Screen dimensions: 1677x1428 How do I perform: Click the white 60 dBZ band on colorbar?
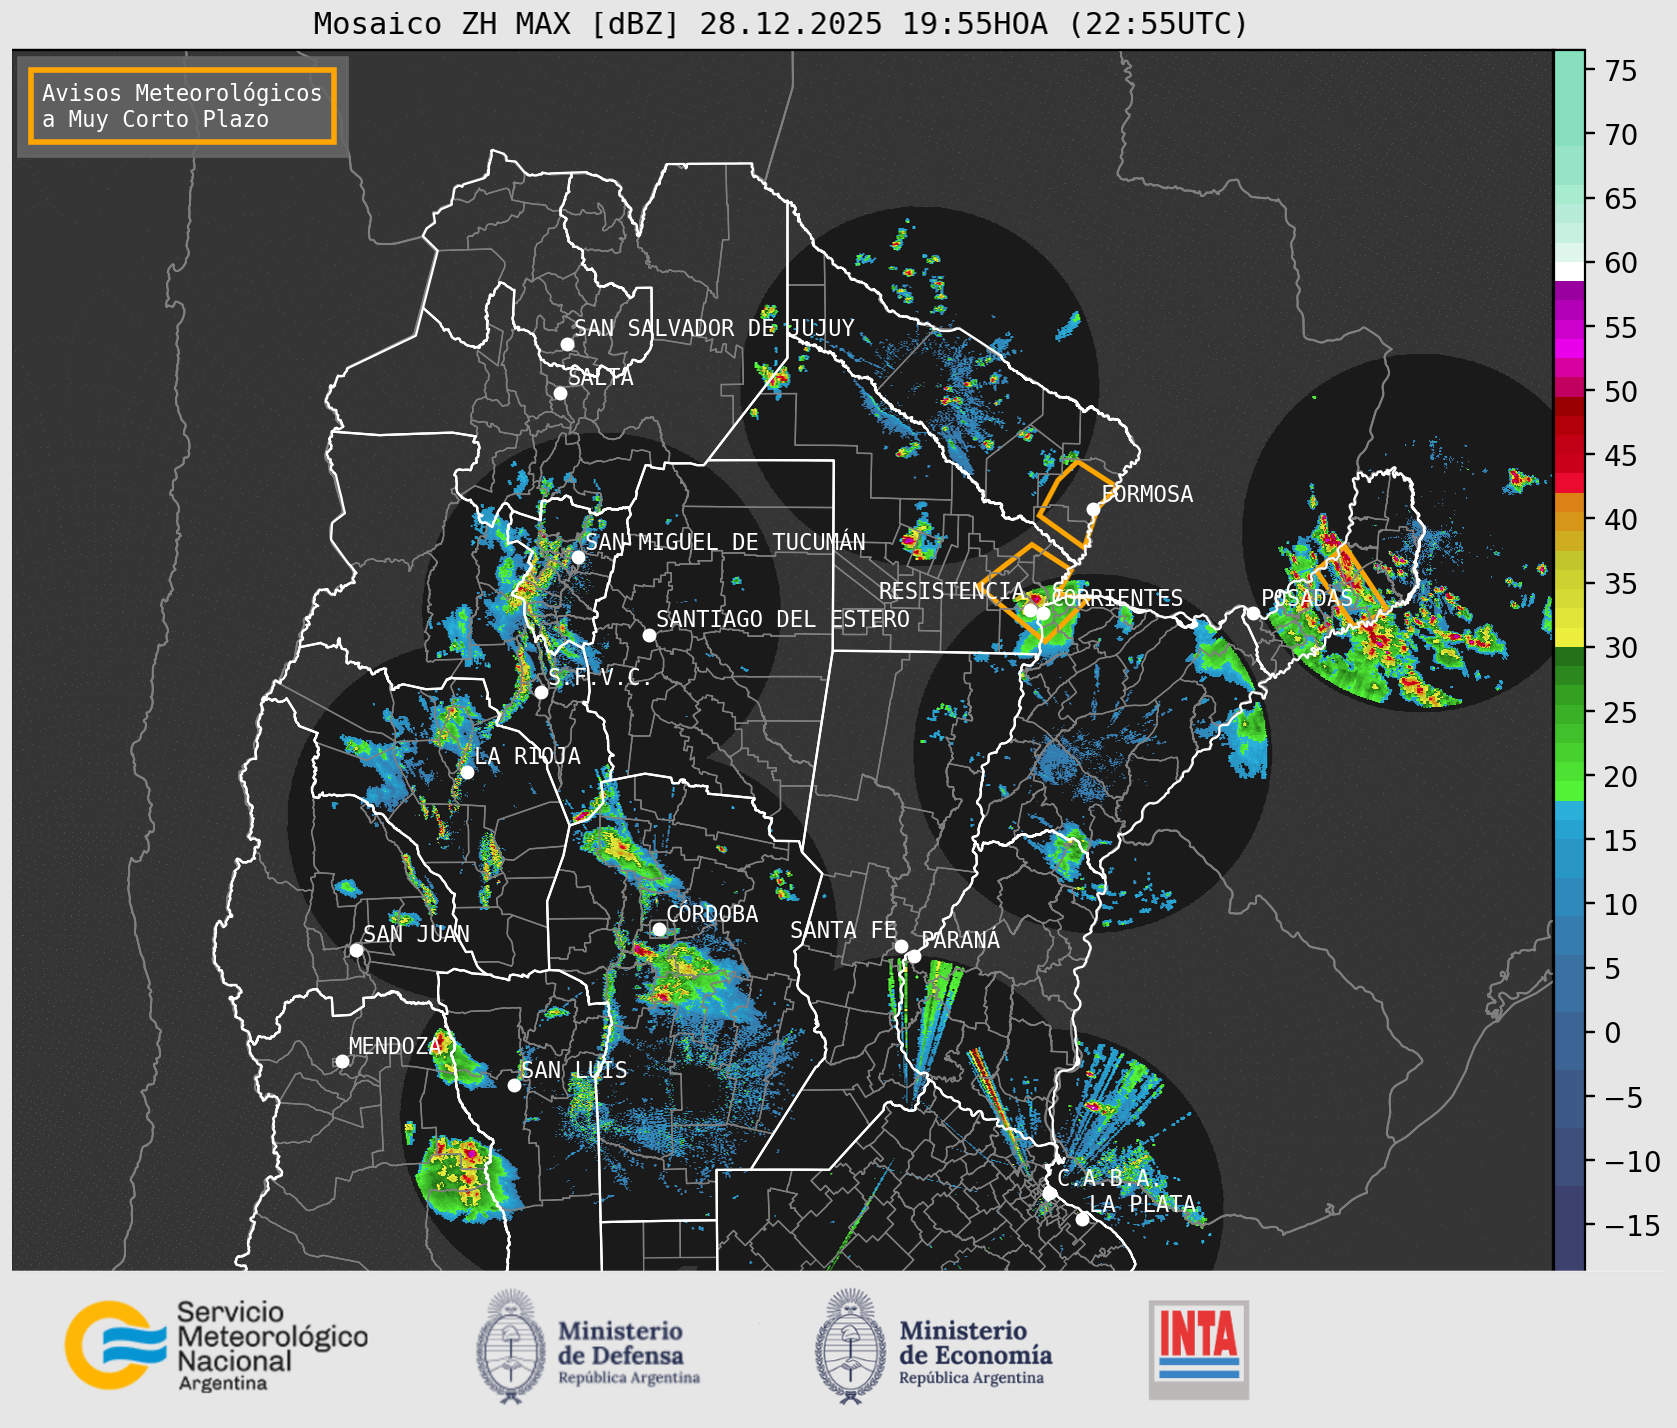pos(1569,271)
